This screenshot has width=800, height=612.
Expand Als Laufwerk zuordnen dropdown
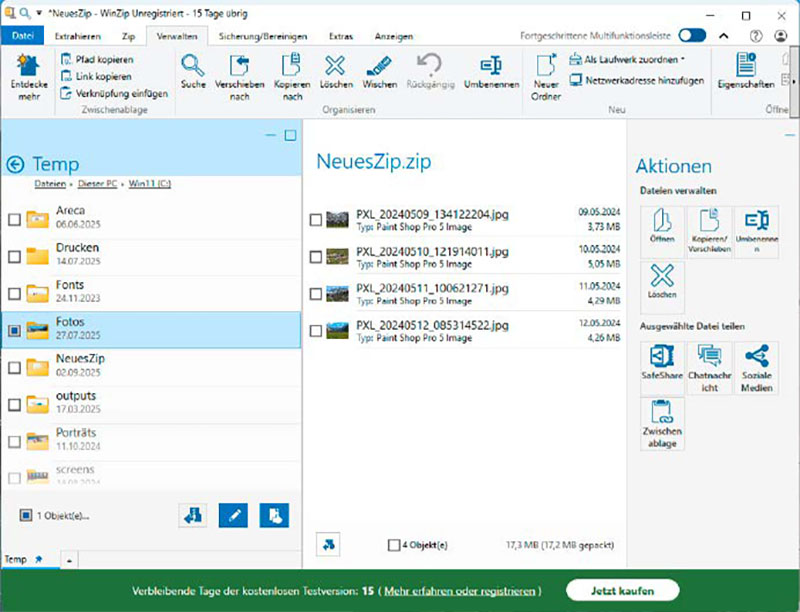coord(682,60)
